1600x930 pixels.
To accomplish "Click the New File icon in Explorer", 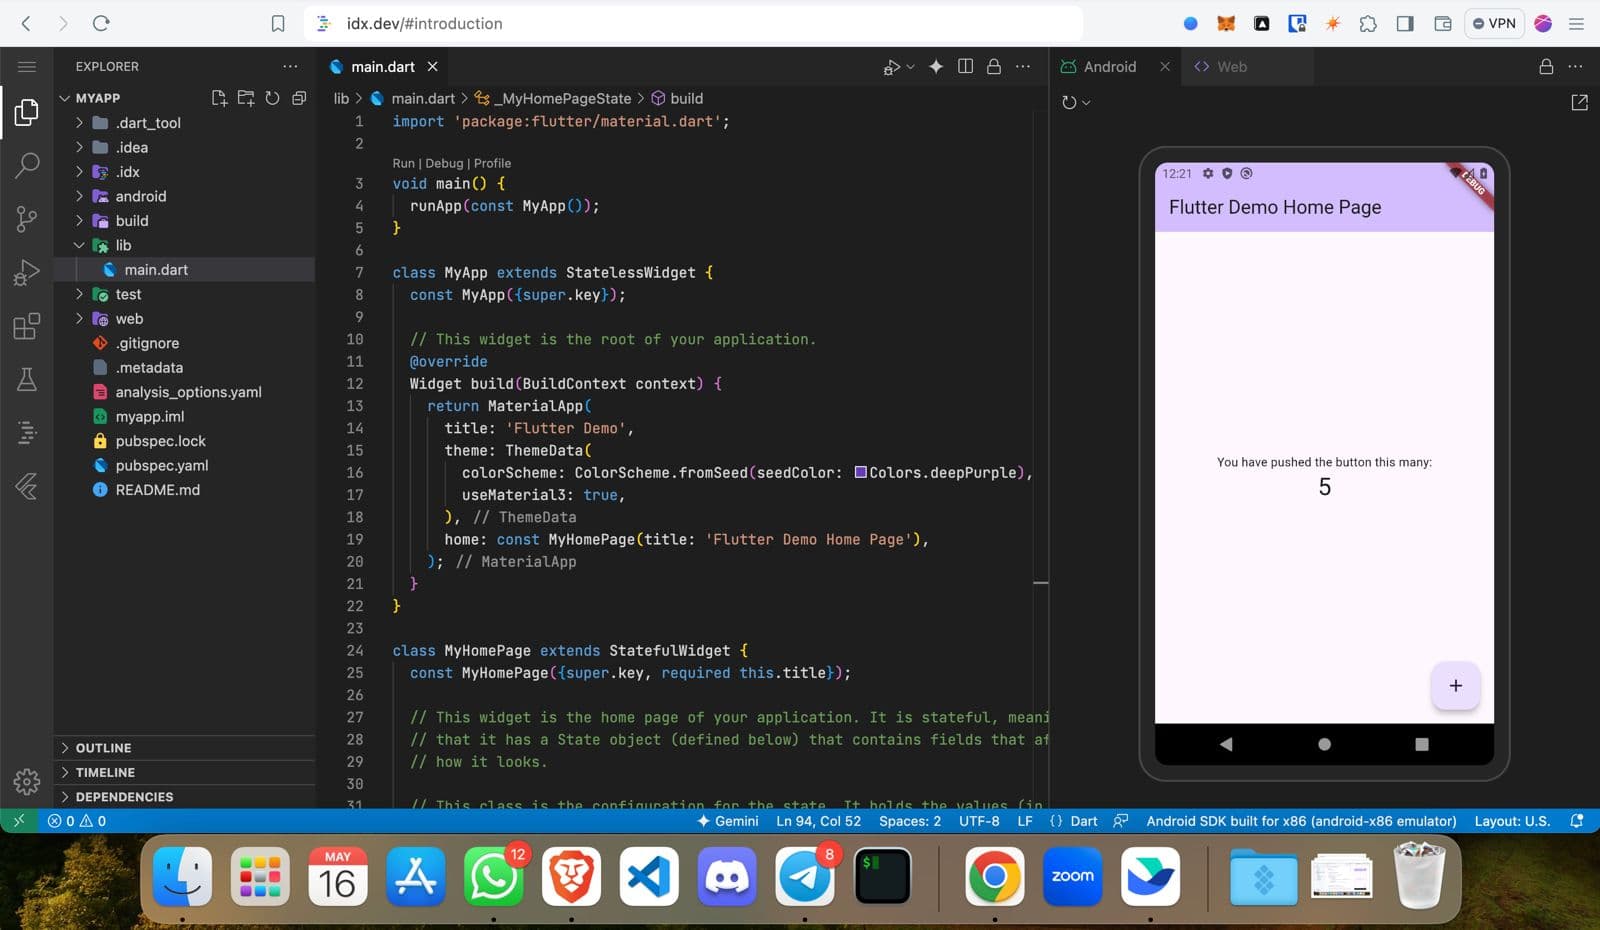I will click(219, 98).
